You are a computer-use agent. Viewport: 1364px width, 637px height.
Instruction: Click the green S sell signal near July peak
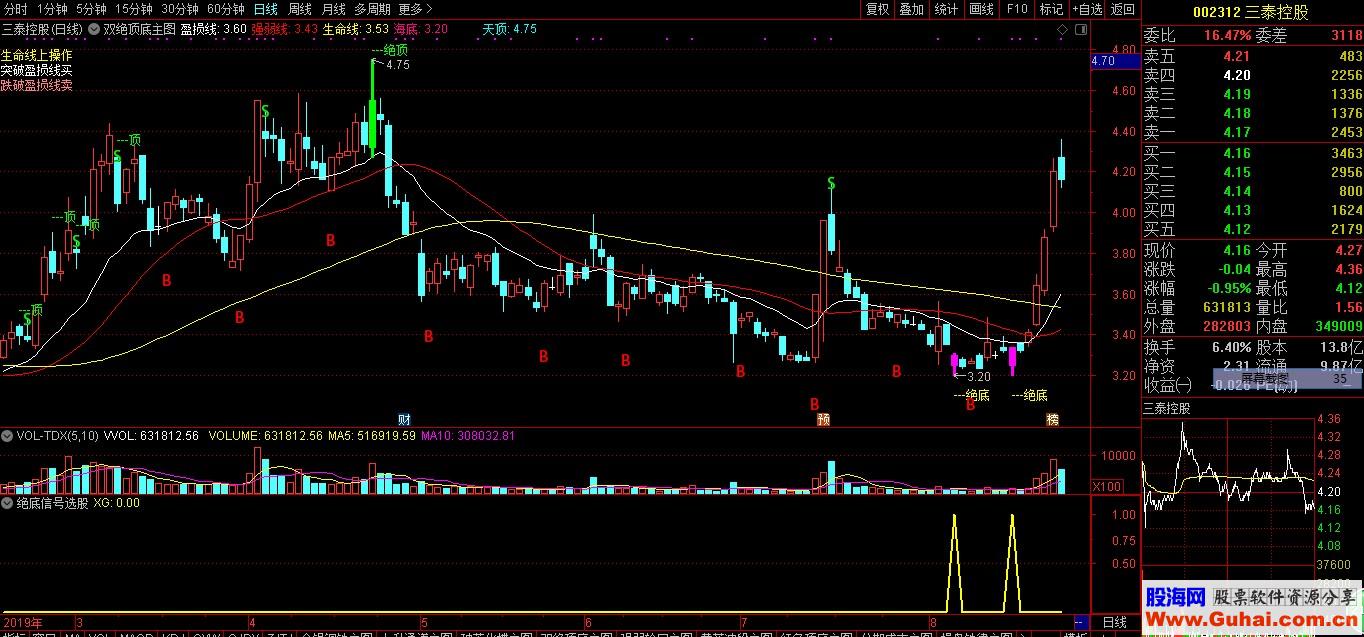click(x=831, y=184)
